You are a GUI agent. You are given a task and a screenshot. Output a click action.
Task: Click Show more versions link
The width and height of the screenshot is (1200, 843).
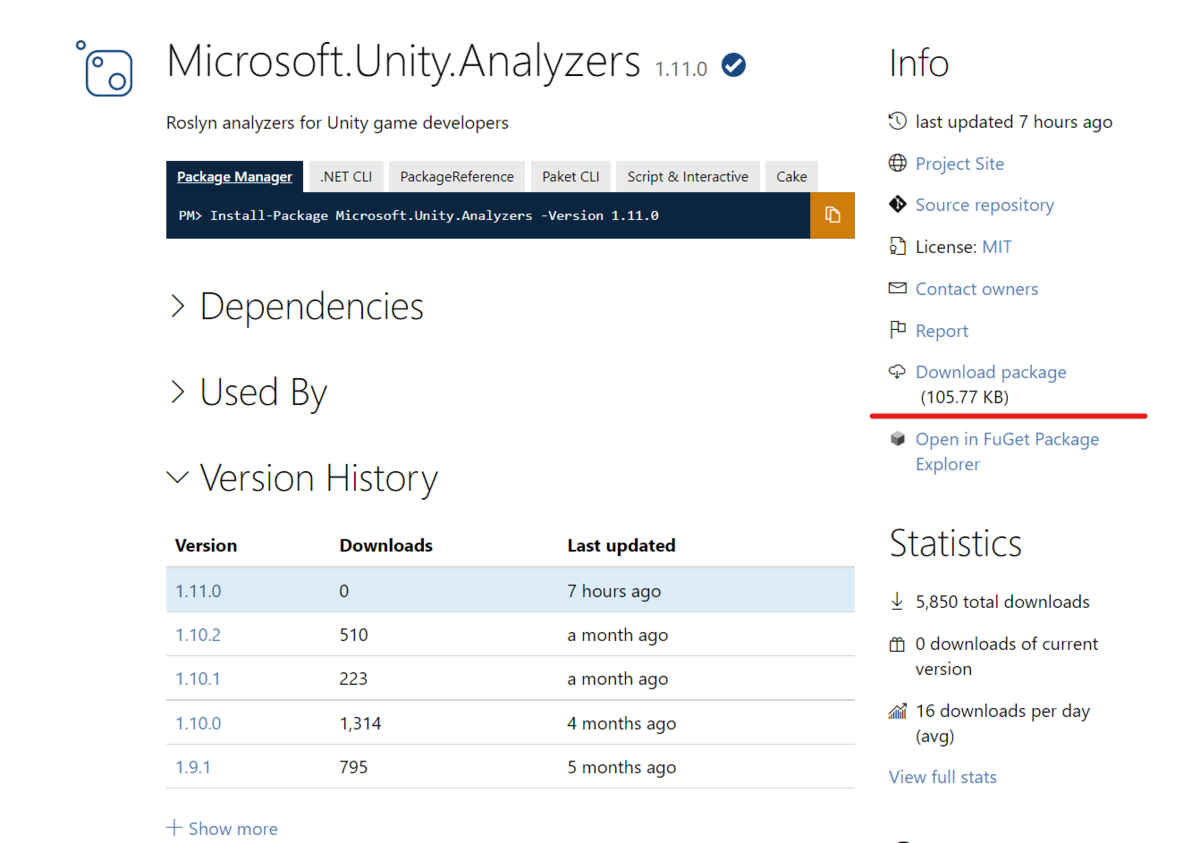[233, 828]
